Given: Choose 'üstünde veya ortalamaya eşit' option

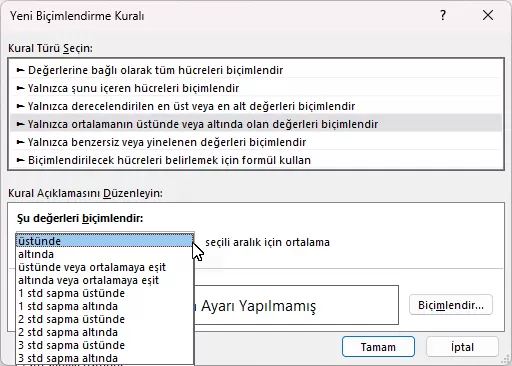Looking at the screenshot, I should coord(105,267).
